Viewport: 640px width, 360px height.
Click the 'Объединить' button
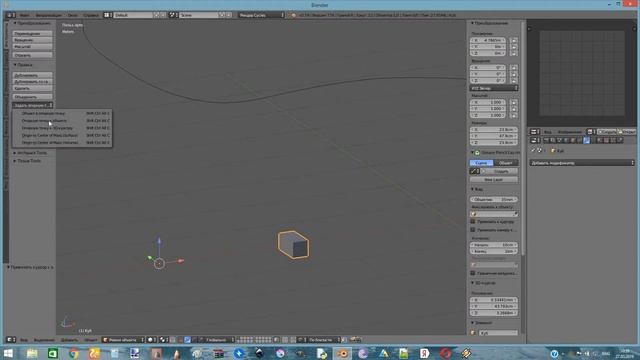tap(32, 97)
